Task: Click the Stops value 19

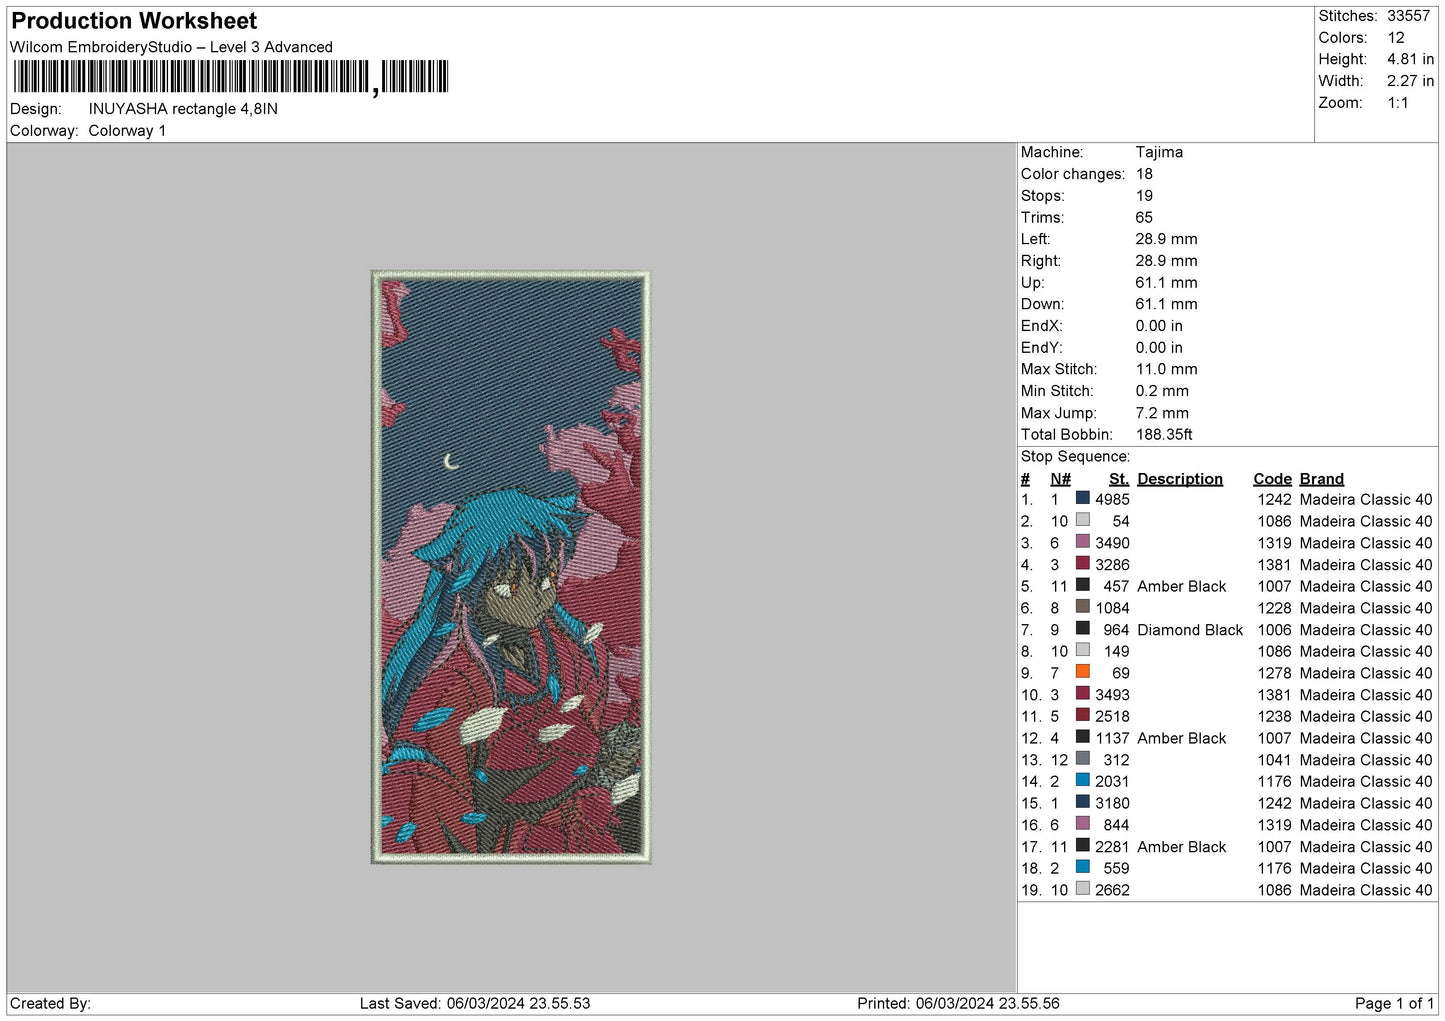Action: tap(1144, 196)
